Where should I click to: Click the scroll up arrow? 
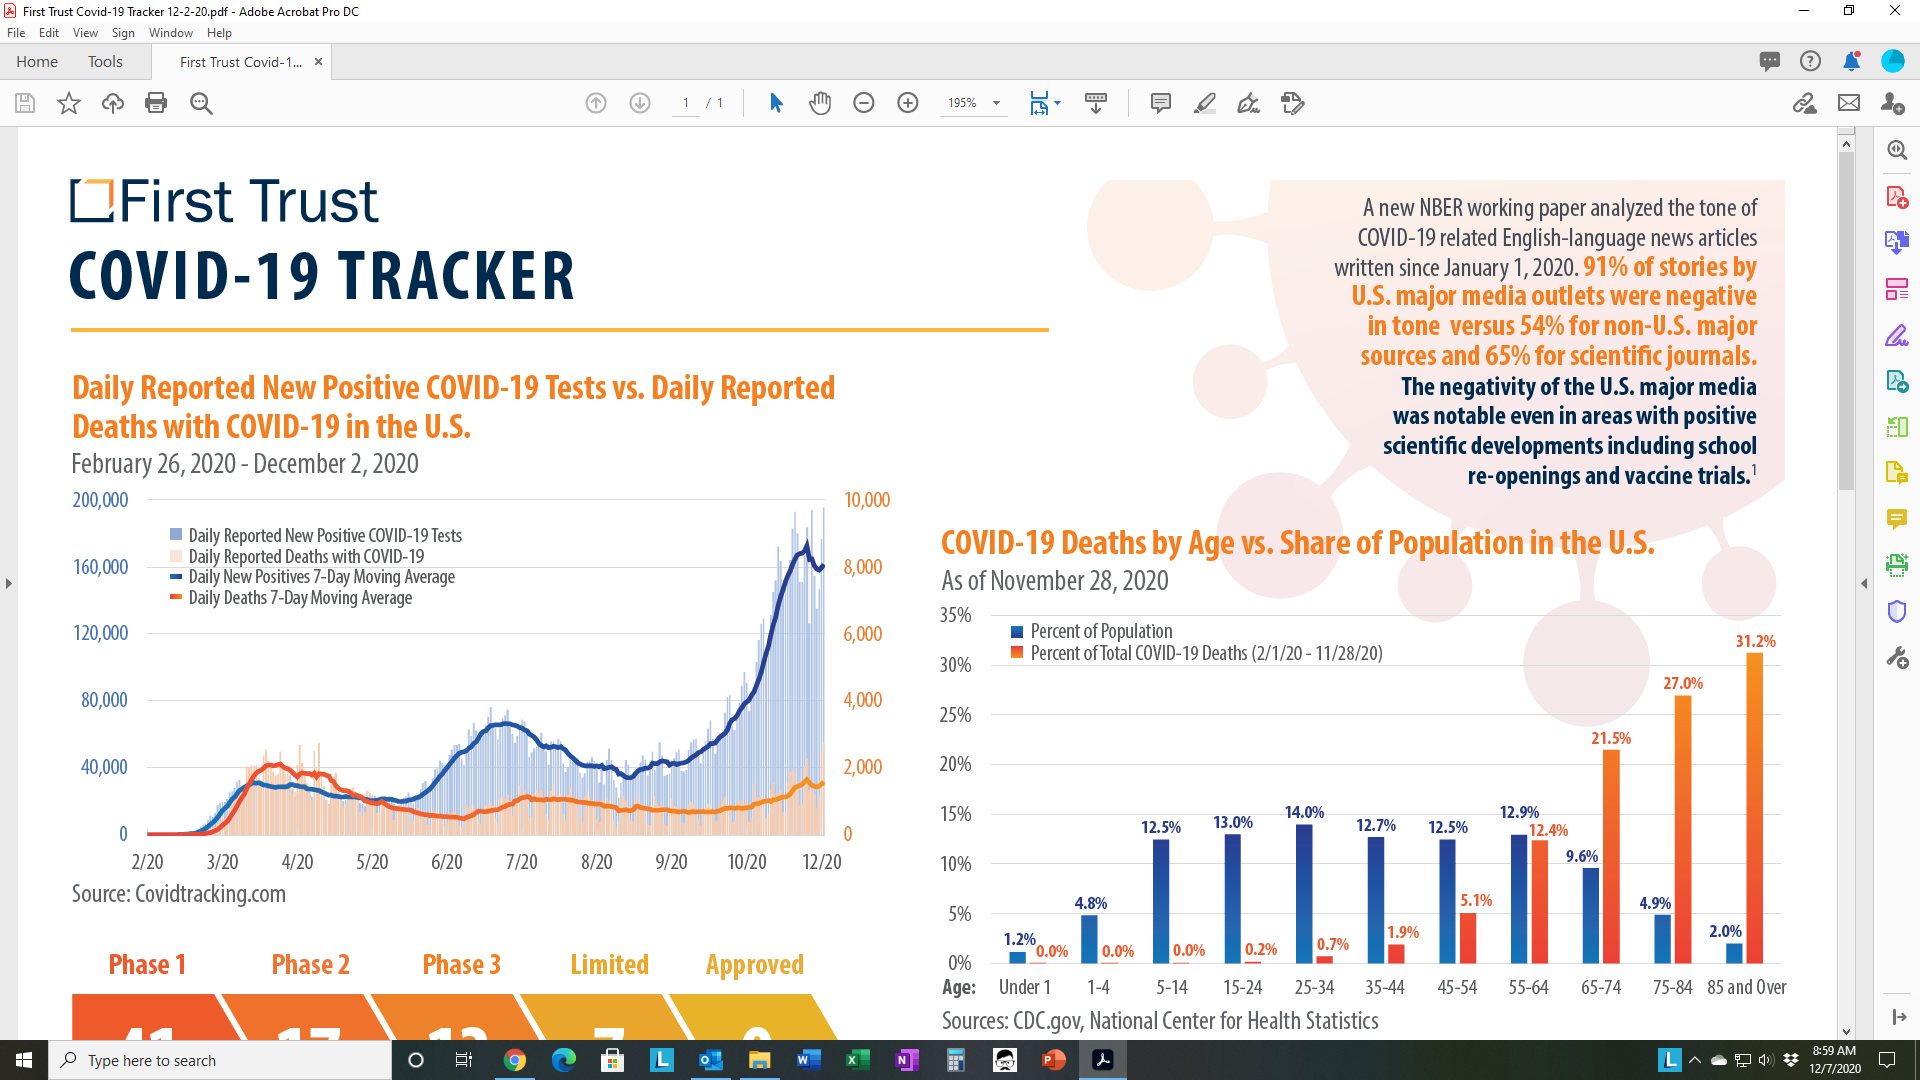tap(1846, 144)
